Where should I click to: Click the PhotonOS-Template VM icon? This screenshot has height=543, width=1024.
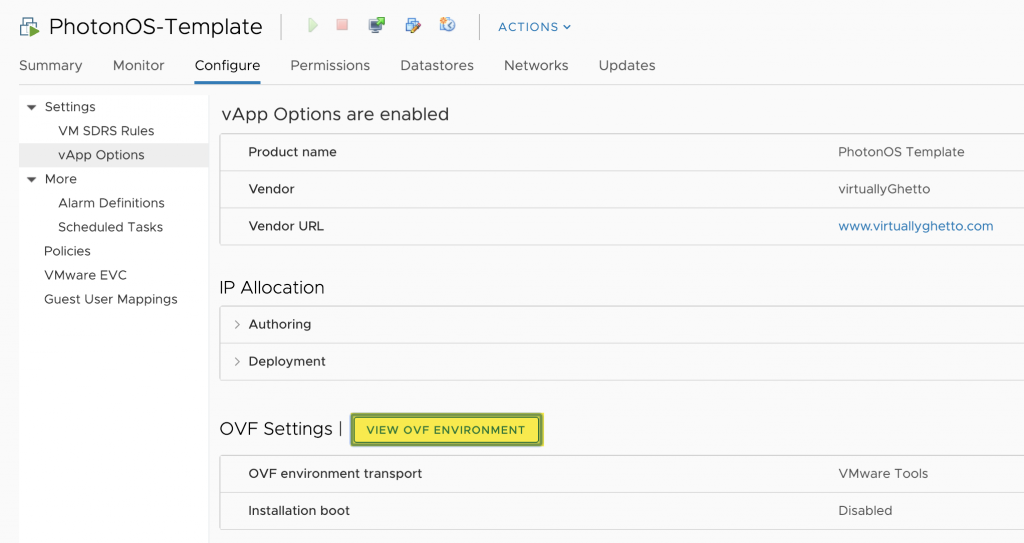[x=29, y=27]
